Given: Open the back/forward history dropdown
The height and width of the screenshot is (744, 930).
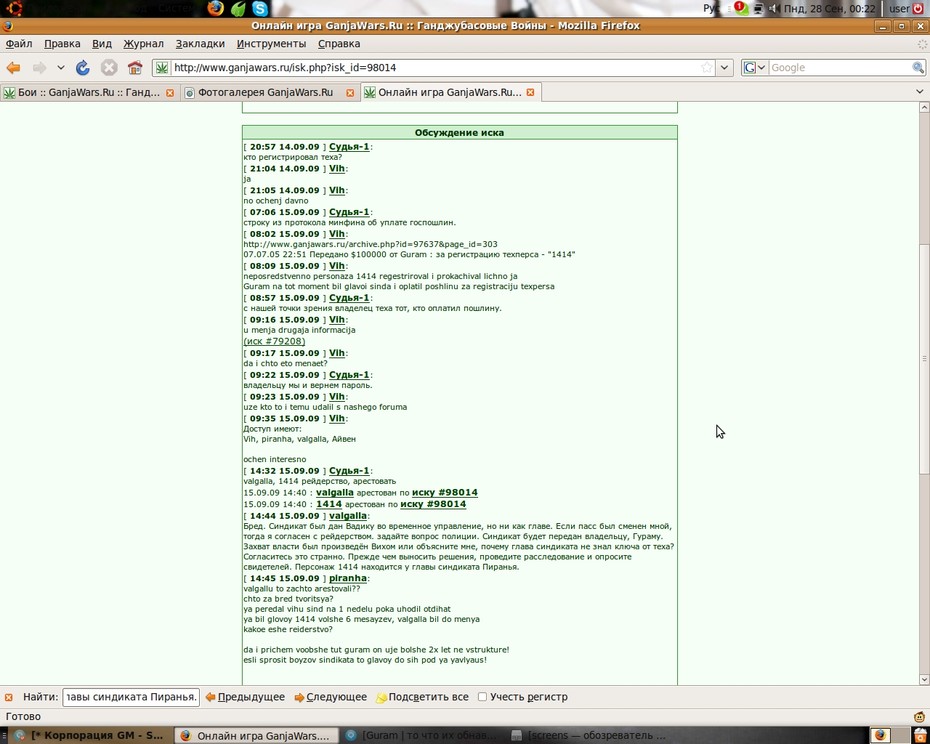Looking at the screenshot, I should coord(60,68).
